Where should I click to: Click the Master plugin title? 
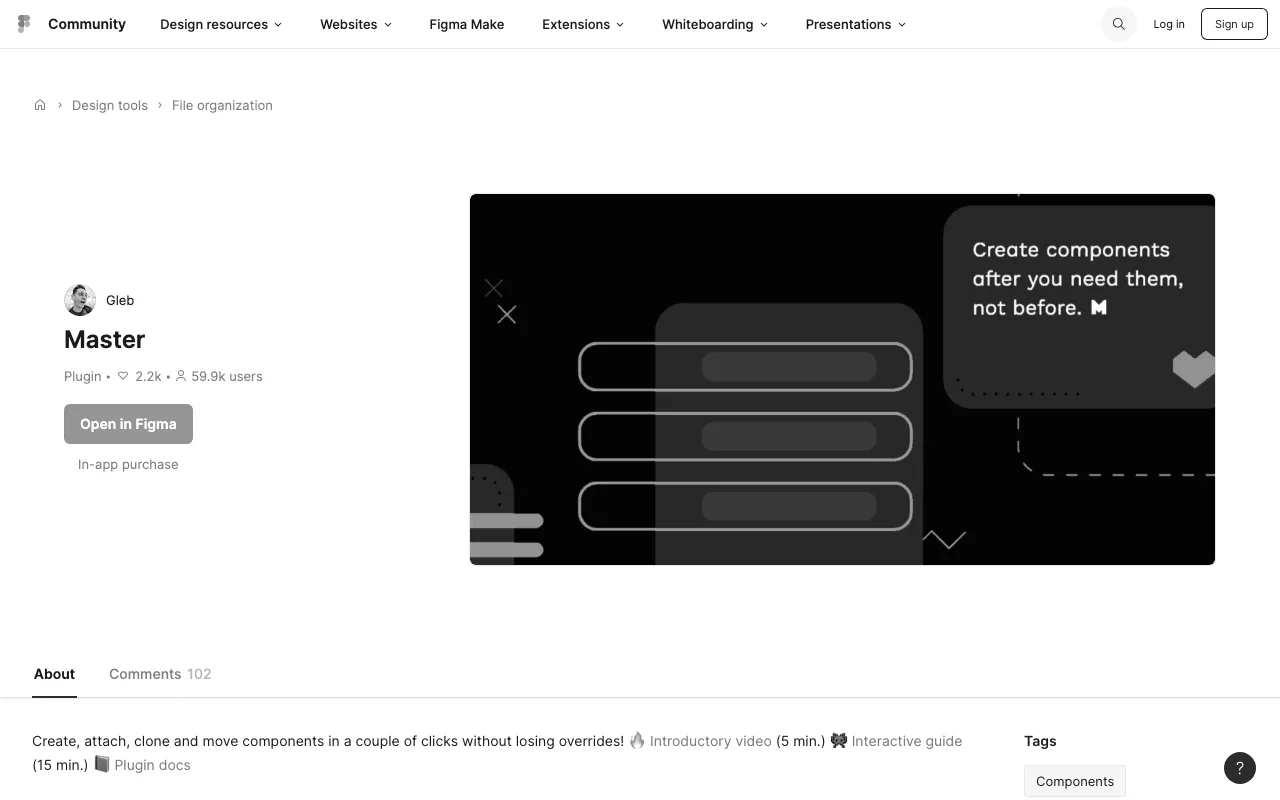[x=105, y=339]
